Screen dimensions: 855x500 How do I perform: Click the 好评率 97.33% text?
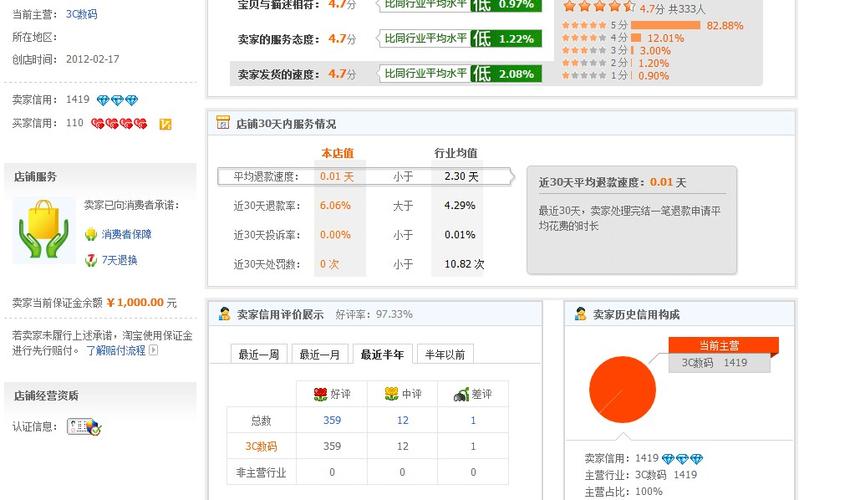point(374,315)
